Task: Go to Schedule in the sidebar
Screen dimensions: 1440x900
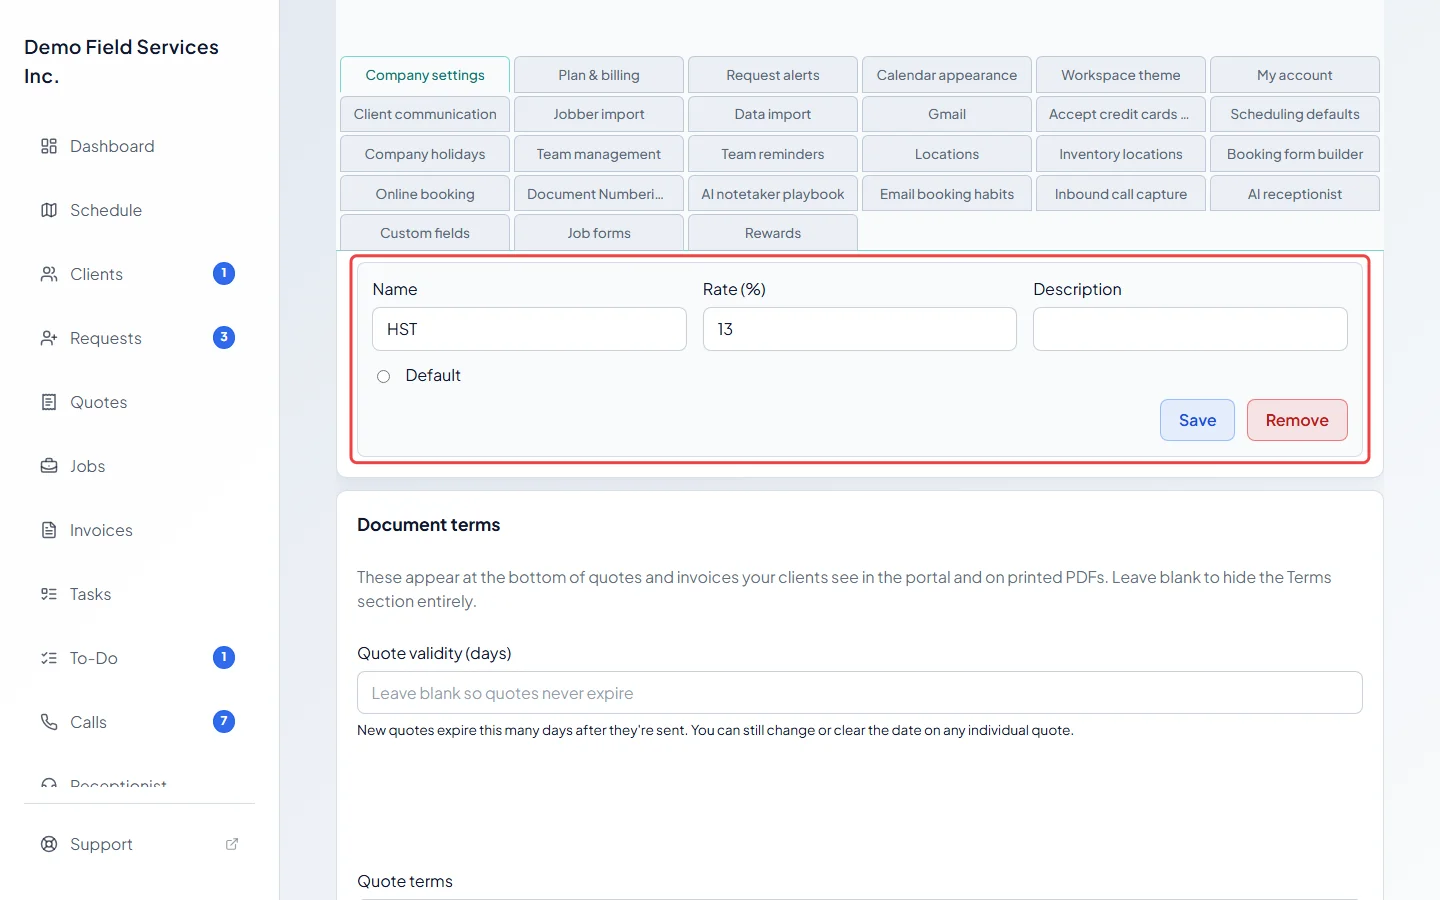Action: tap(106, 210)
